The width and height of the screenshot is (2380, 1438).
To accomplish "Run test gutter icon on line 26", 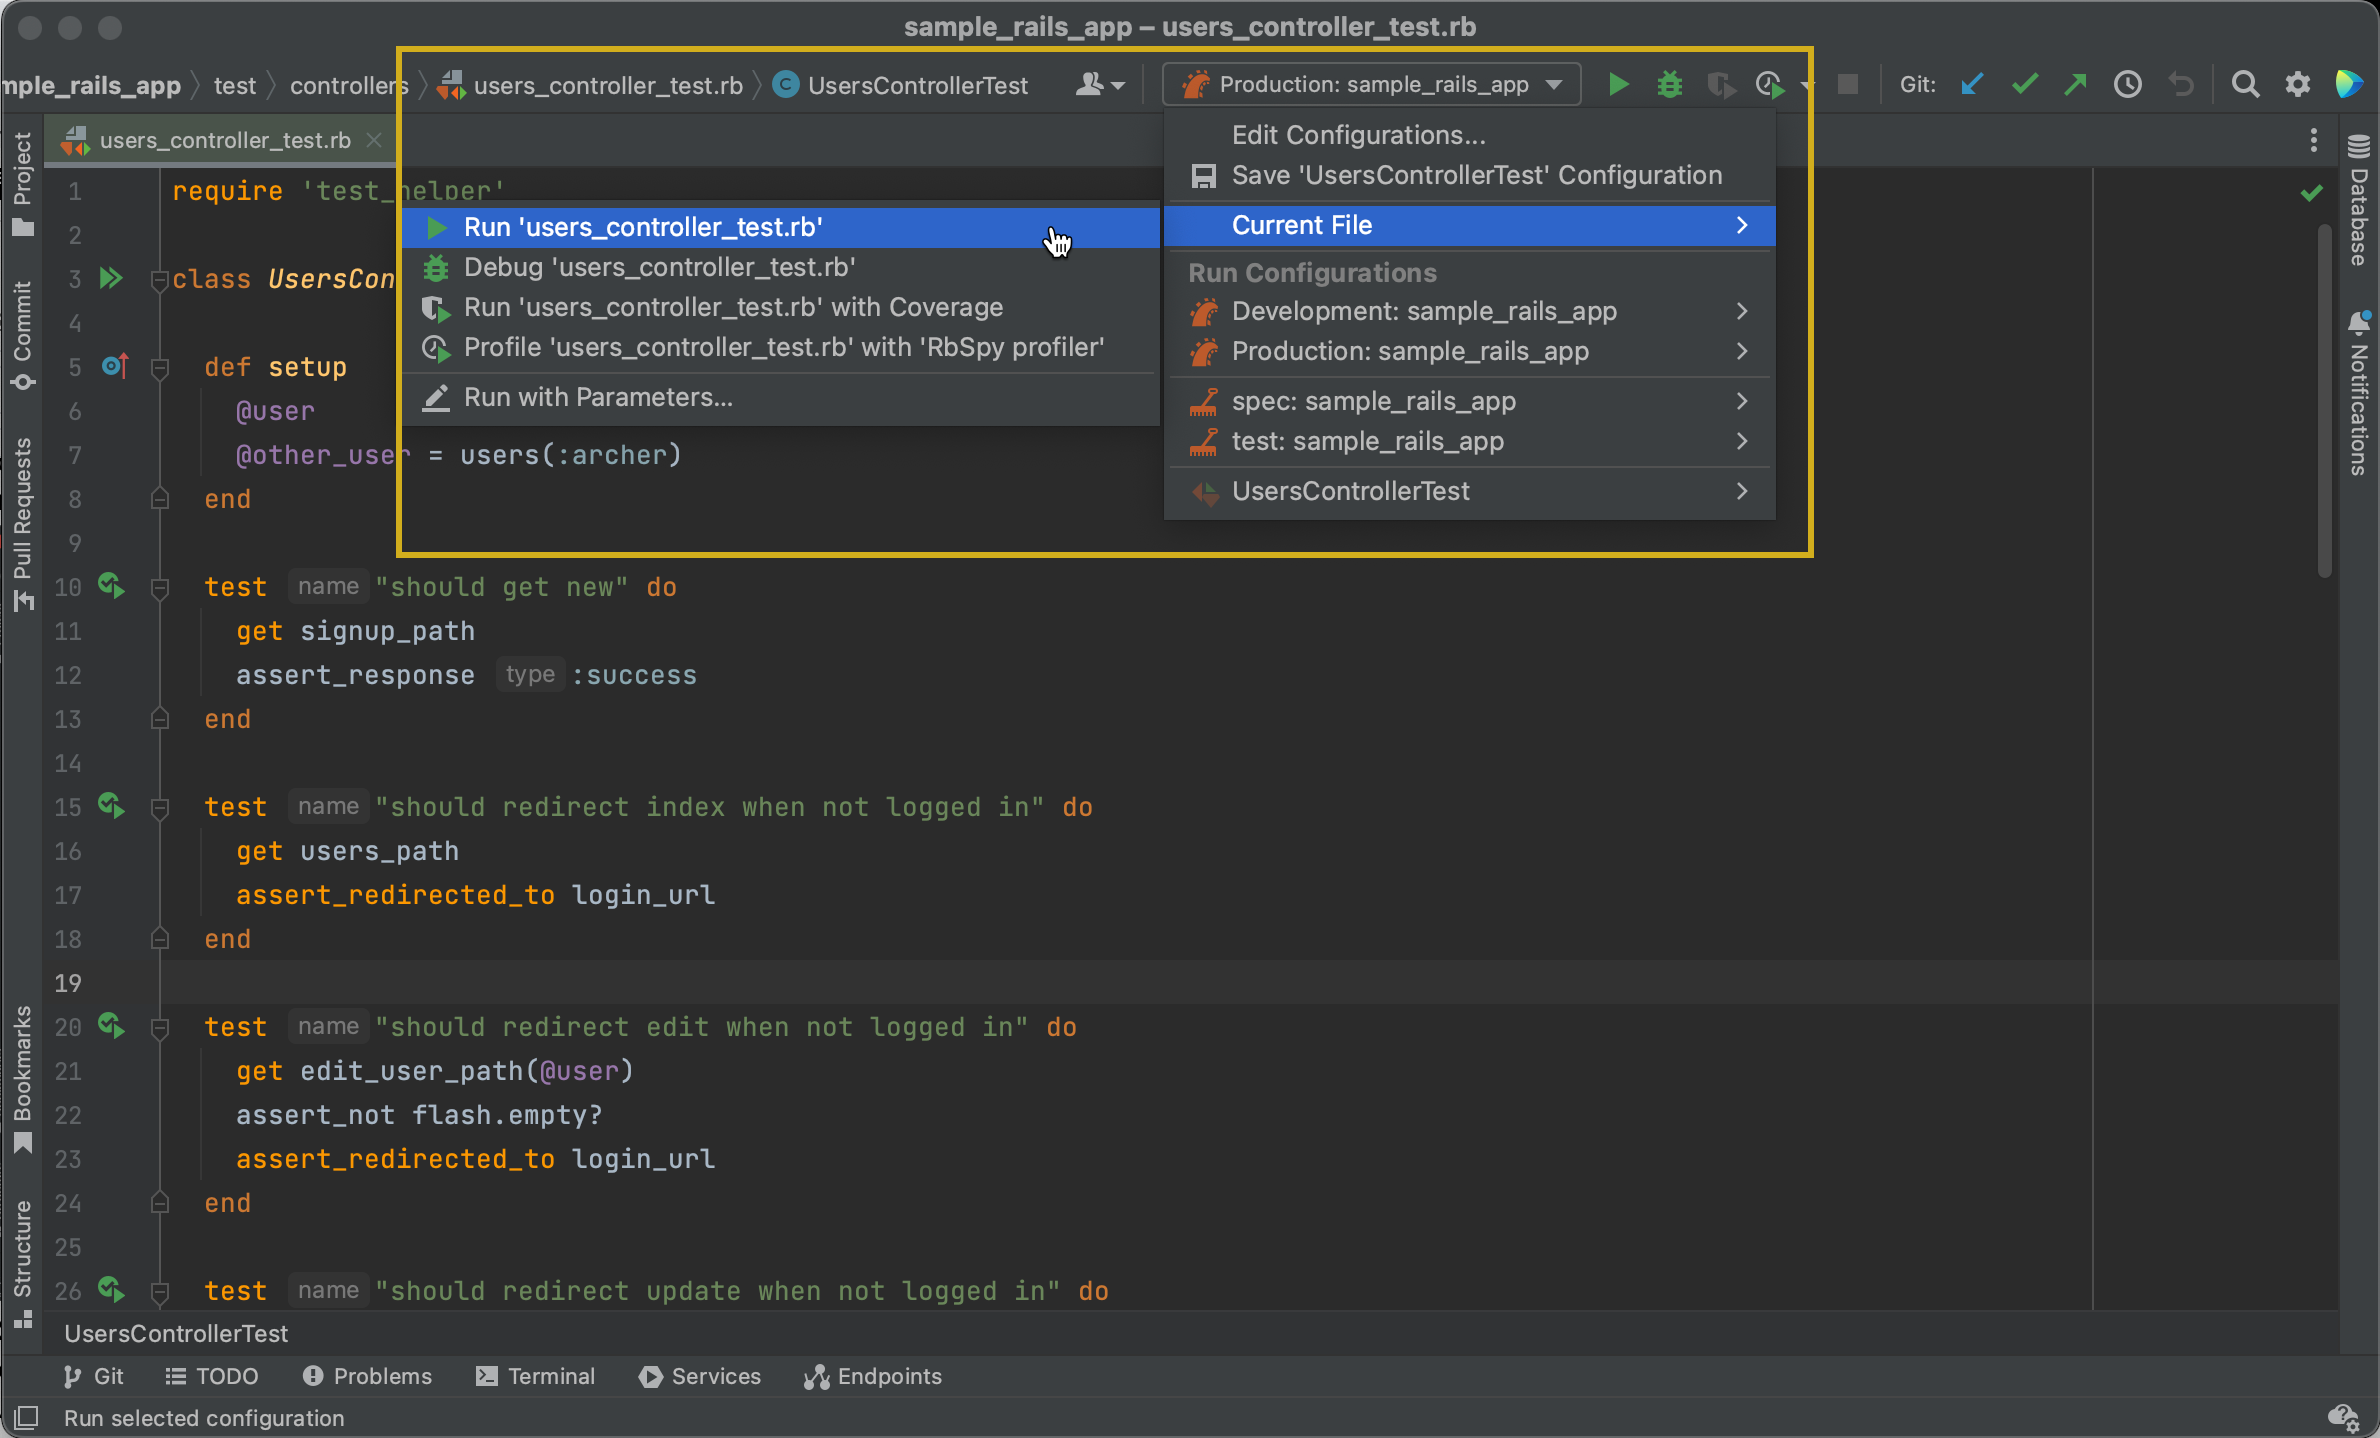I will point(111,1290).
